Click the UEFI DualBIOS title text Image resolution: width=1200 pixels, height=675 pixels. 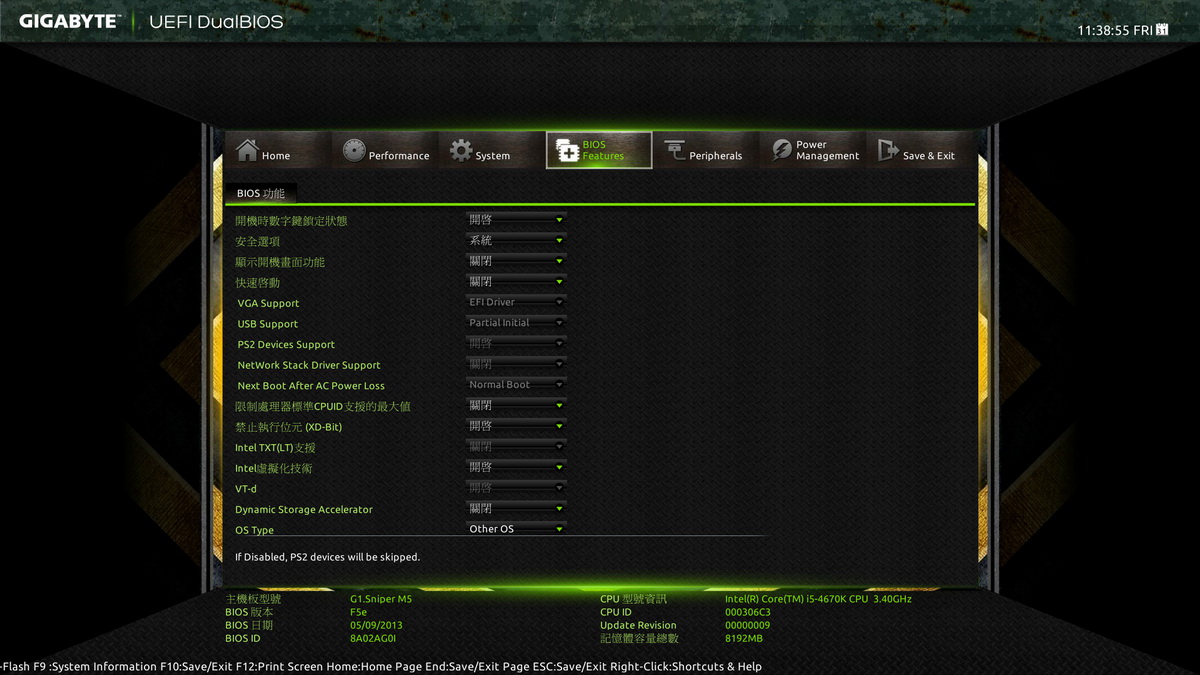[x=216, y=22]
